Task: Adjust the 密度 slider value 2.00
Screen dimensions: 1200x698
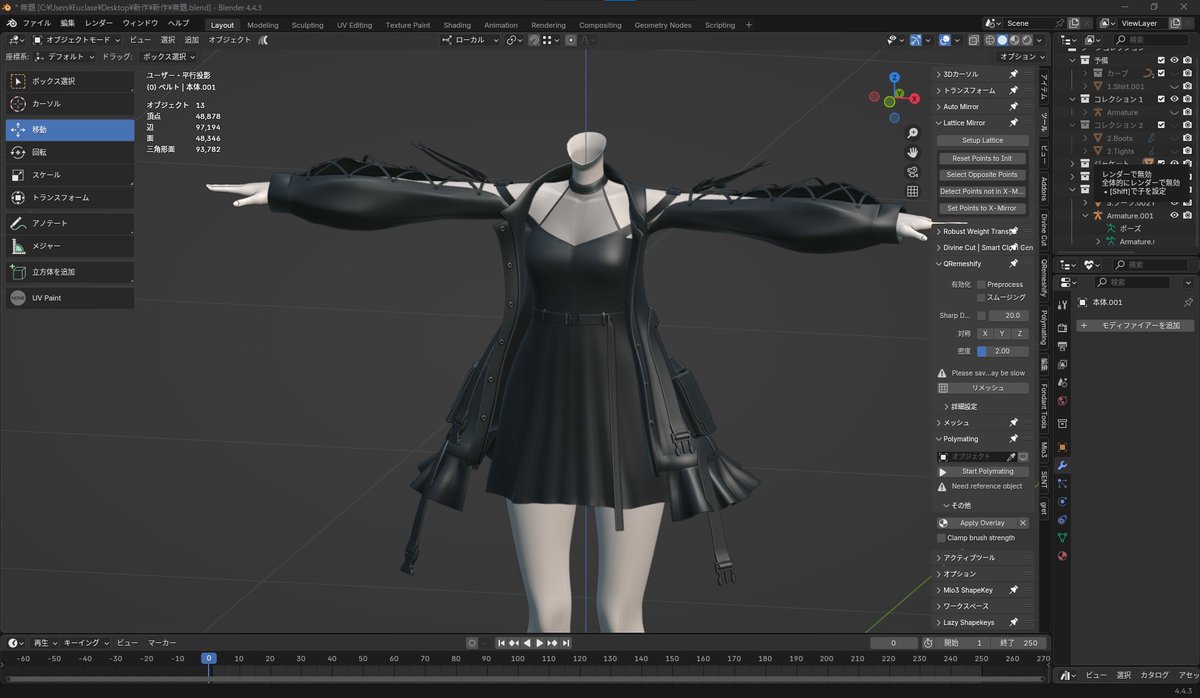Action: click(1002, 351)
